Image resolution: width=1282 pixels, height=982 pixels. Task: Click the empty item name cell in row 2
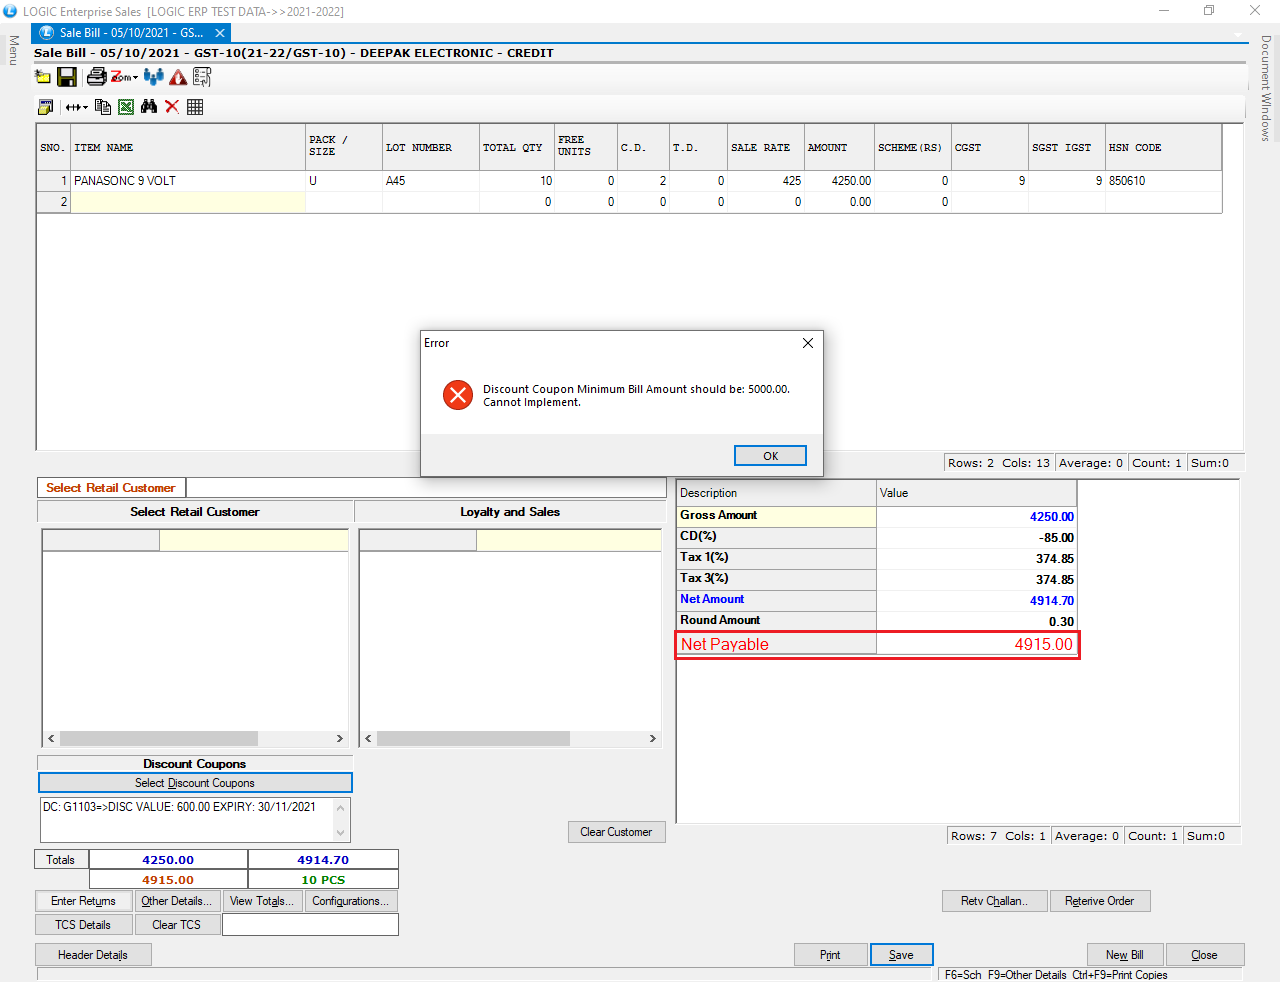tap(188, 202)
